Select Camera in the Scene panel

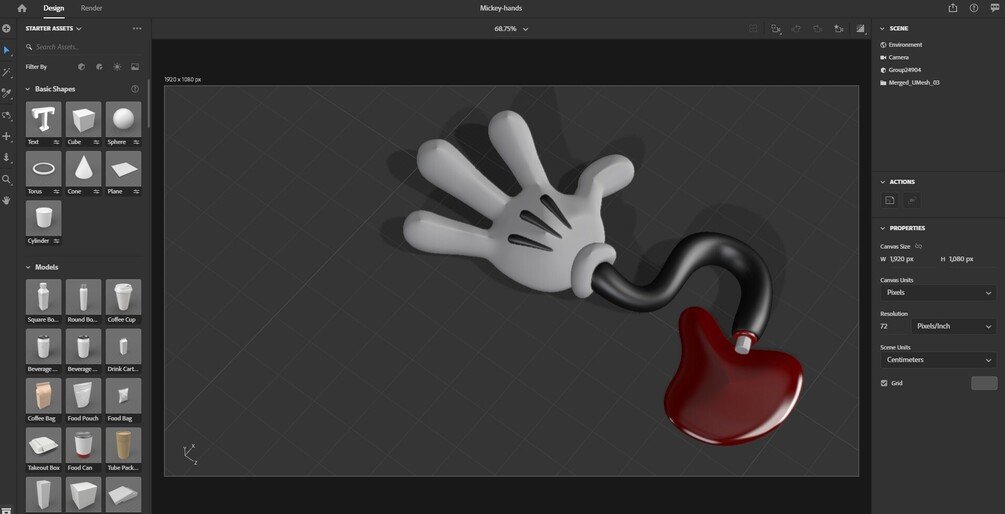pyautogui.click(x=898, y=58)
